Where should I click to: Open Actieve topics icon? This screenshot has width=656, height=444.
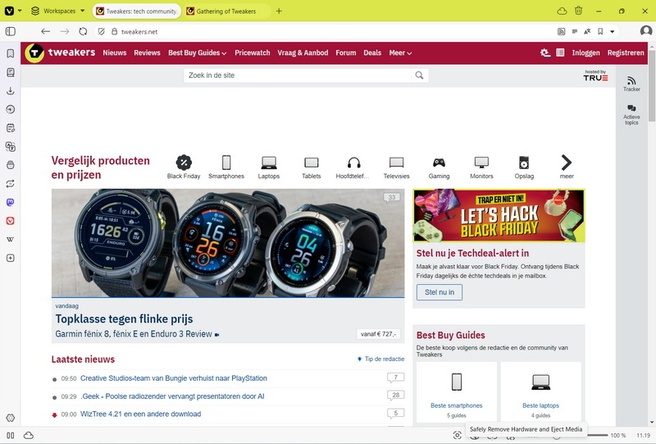coord(631,114)
